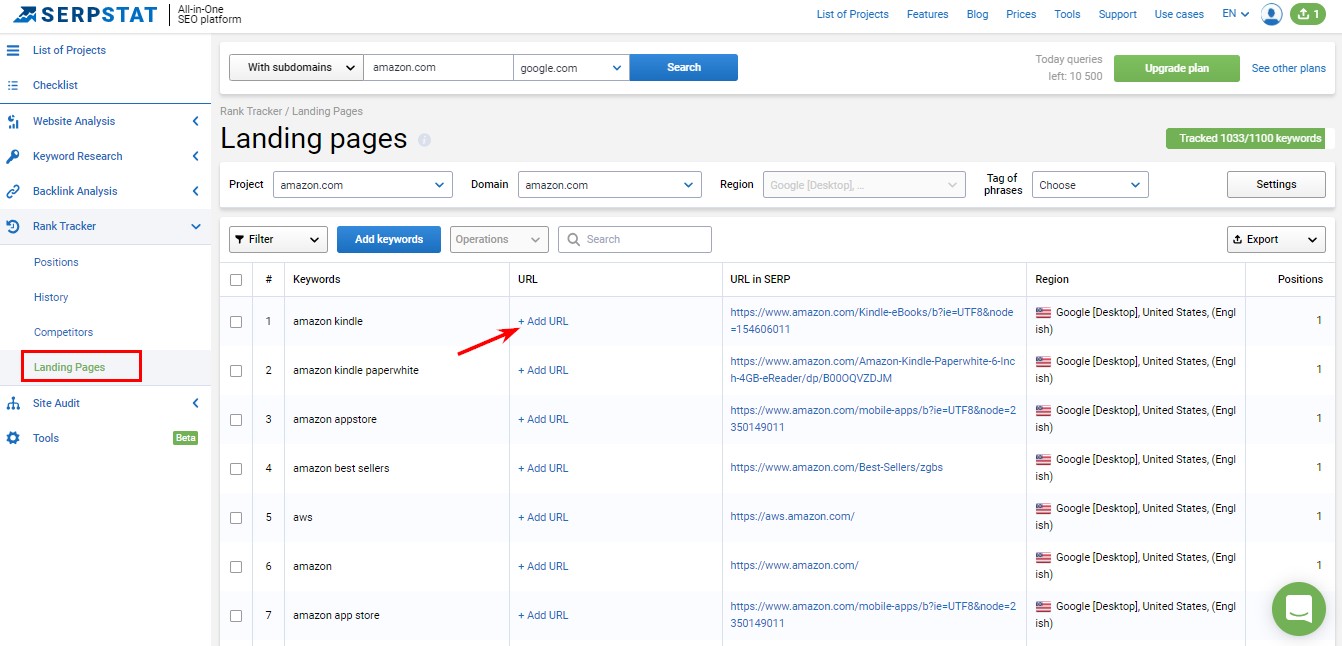Open the Best-Sellers/zgbs SERP URL
The height and width of the screenshot is (646, 1342).
(836, 467)
